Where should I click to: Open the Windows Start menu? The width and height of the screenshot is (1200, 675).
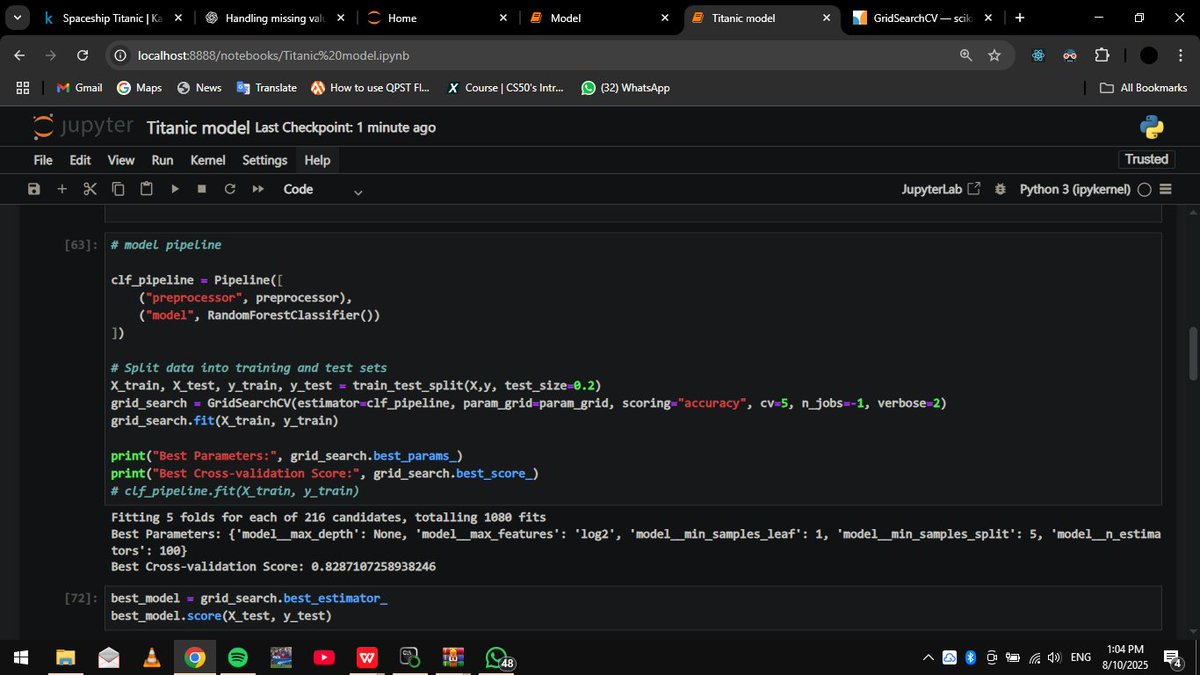coord(21,657)
